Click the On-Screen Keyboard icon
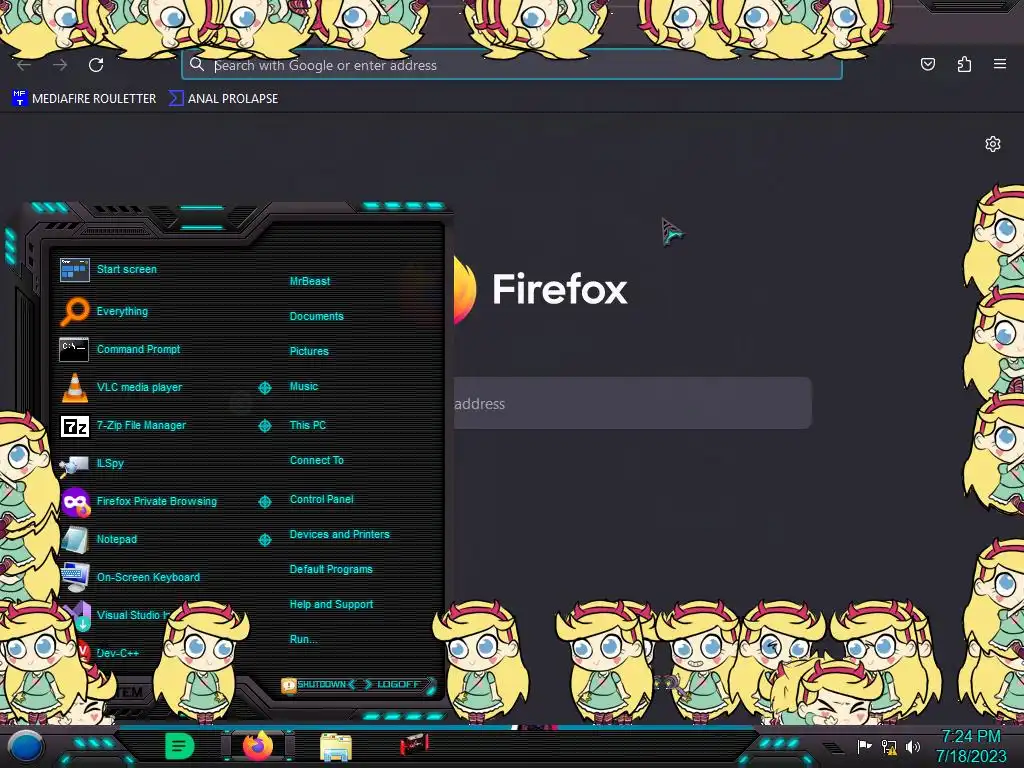Viewport: 1024px width, 768px height. (74, 577)
